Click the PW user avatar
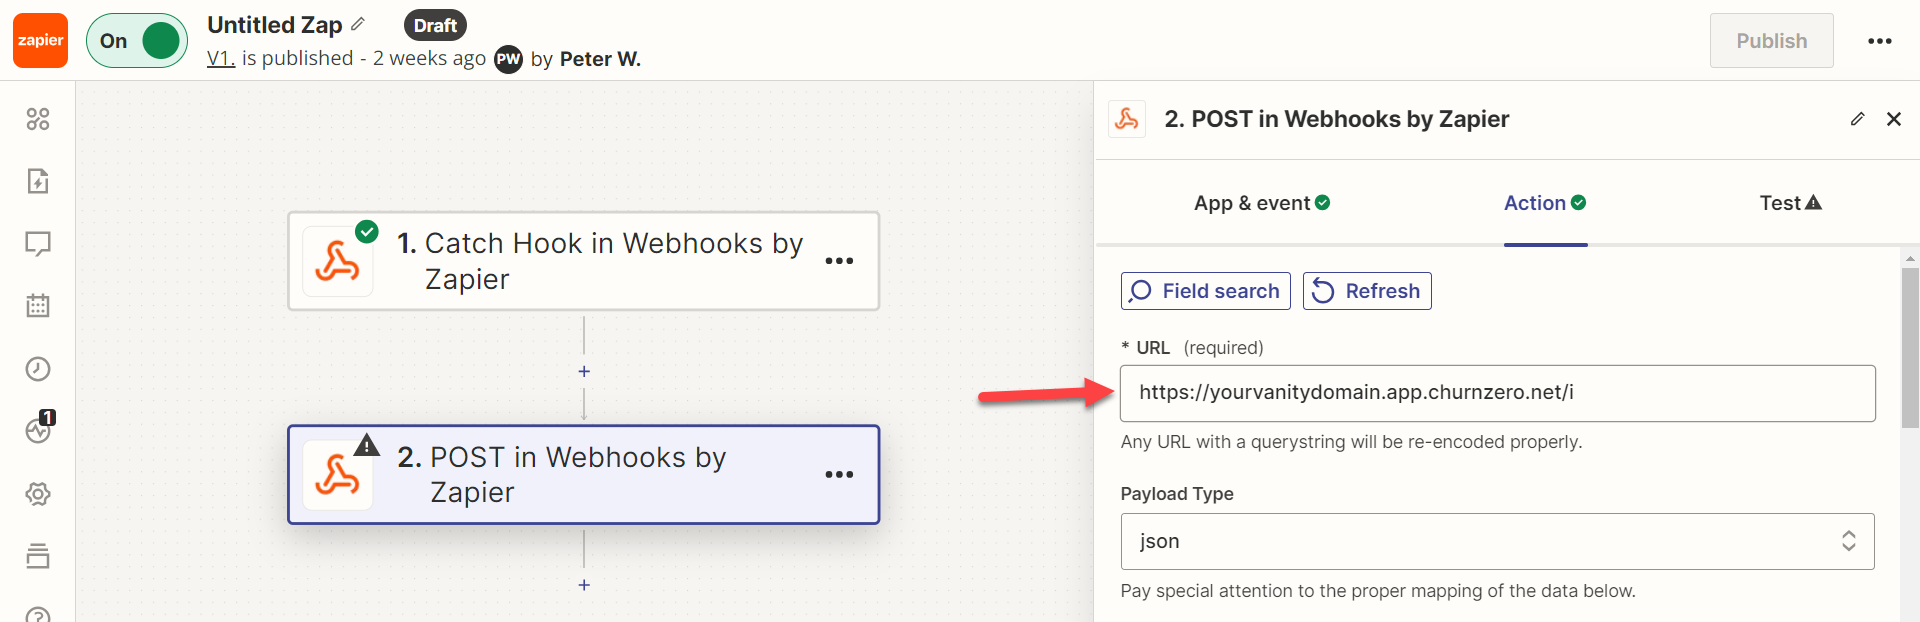 [509, 59]
